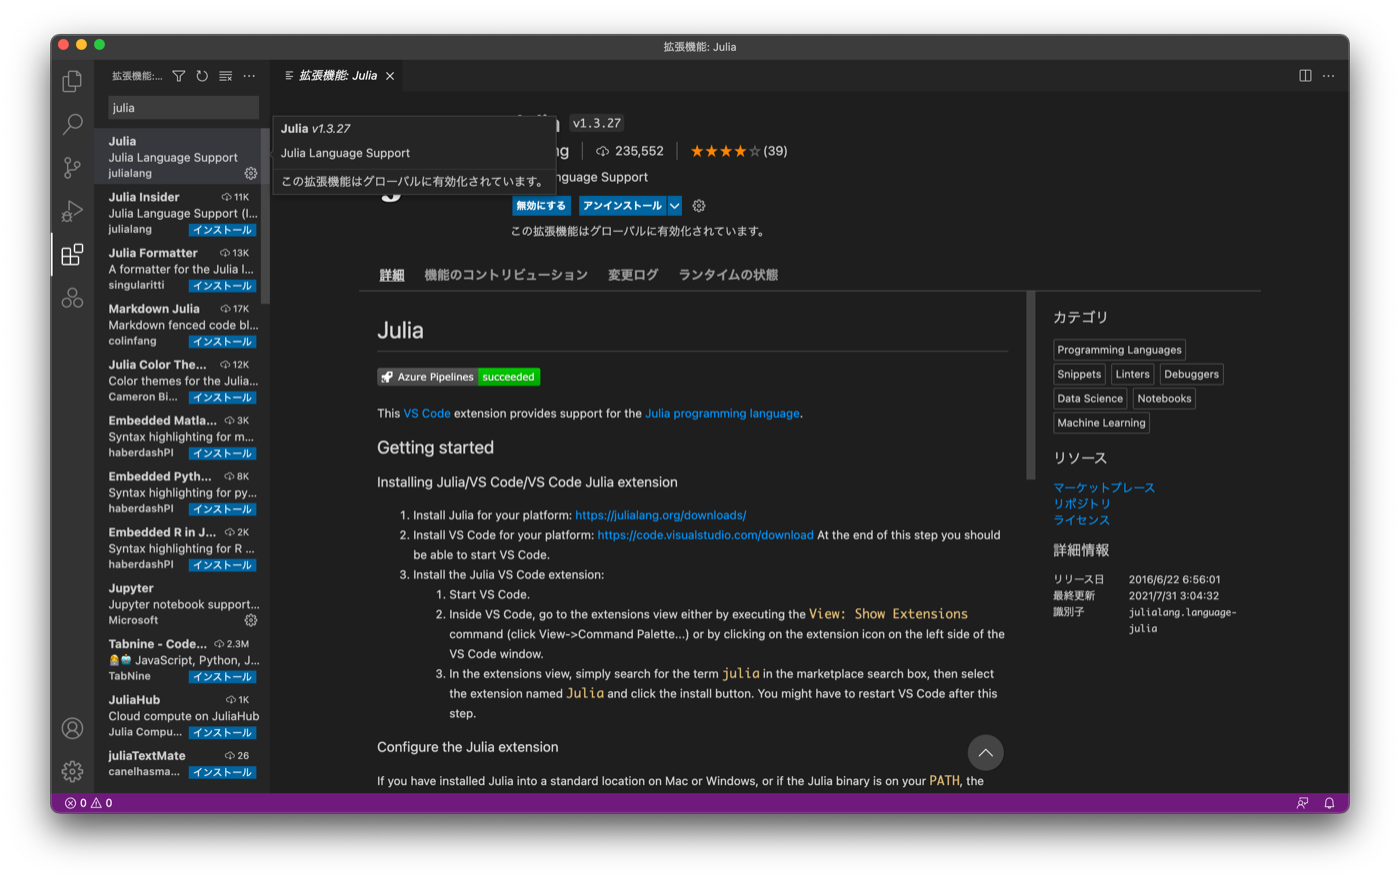Open gear menu for Julia extension row

click(x=251, y=173)
